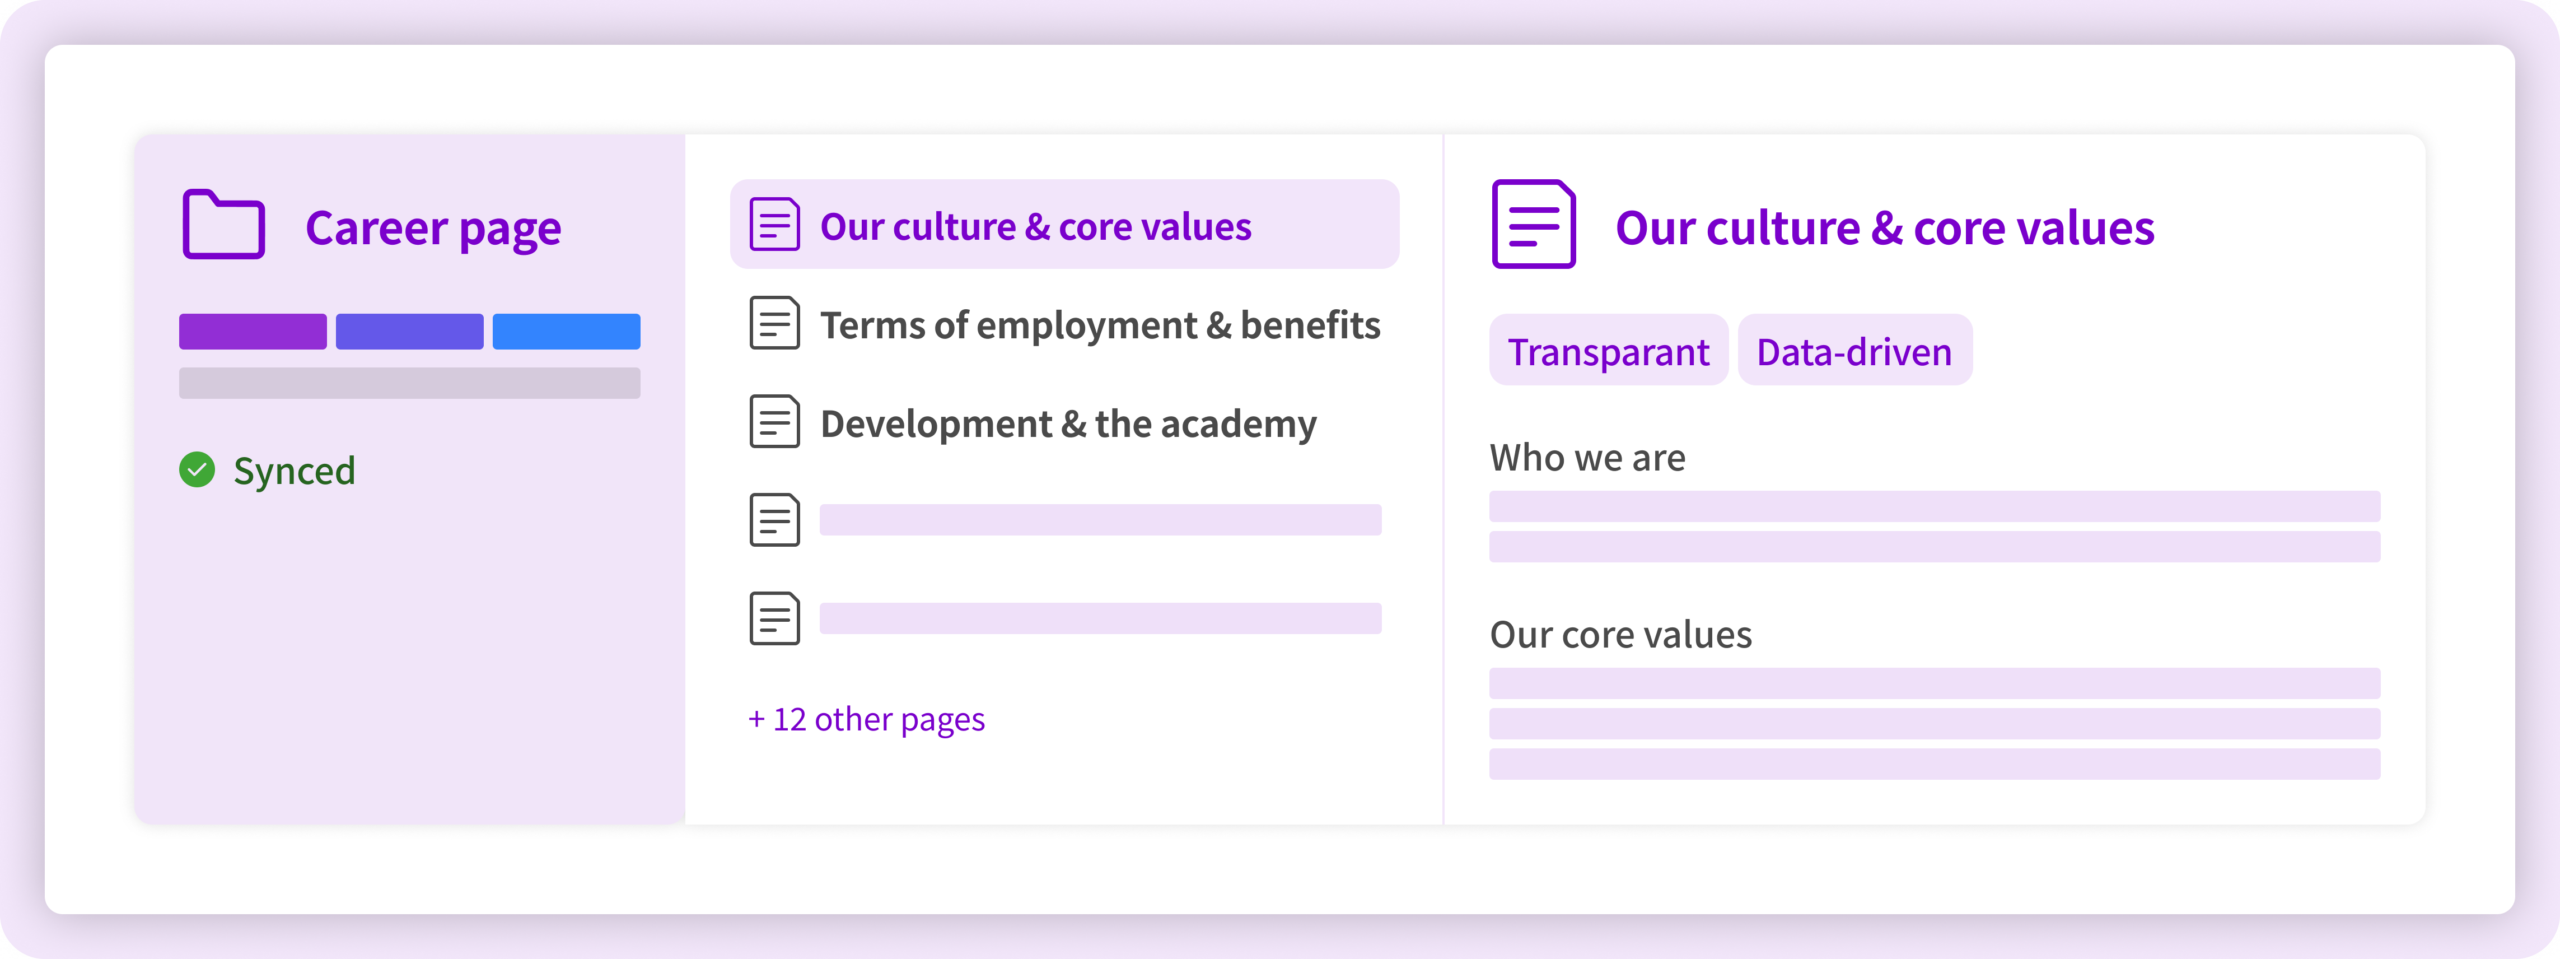2560x959 pixels.
Task: Click the blue color swatch
Action: click(566, 331)
